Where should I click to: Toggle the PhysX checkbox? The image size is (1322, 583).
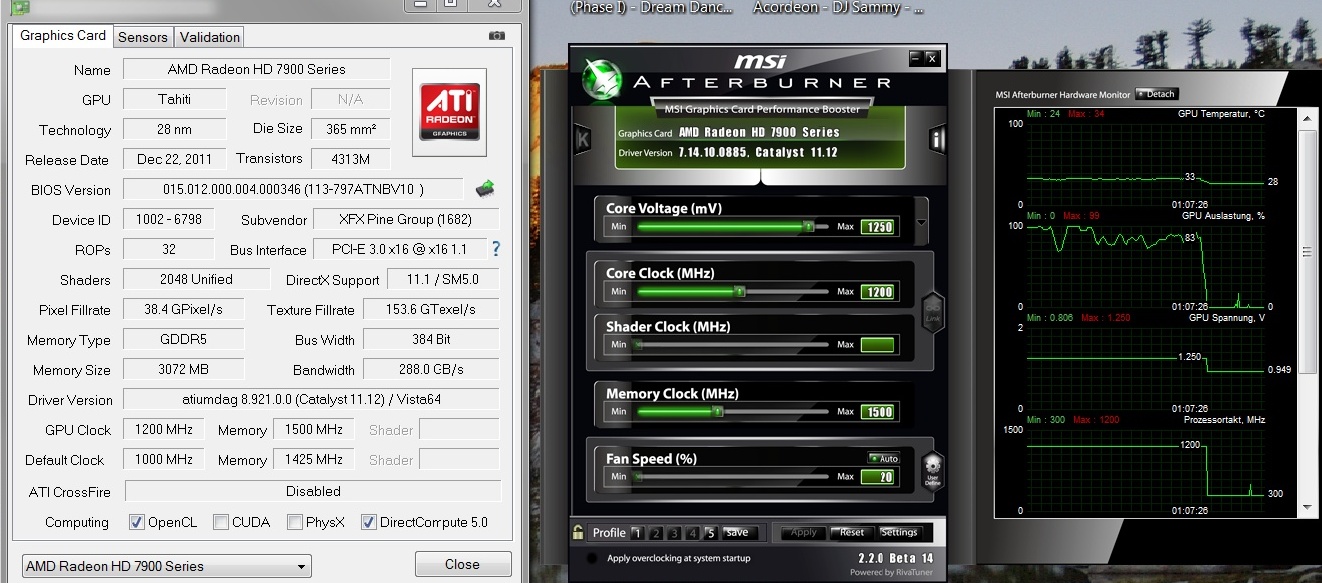[294, 522]
